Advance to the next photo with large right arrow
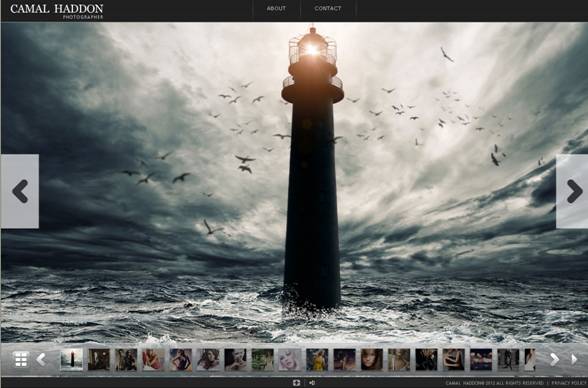The image size is (588, 388). coord(572,191)
